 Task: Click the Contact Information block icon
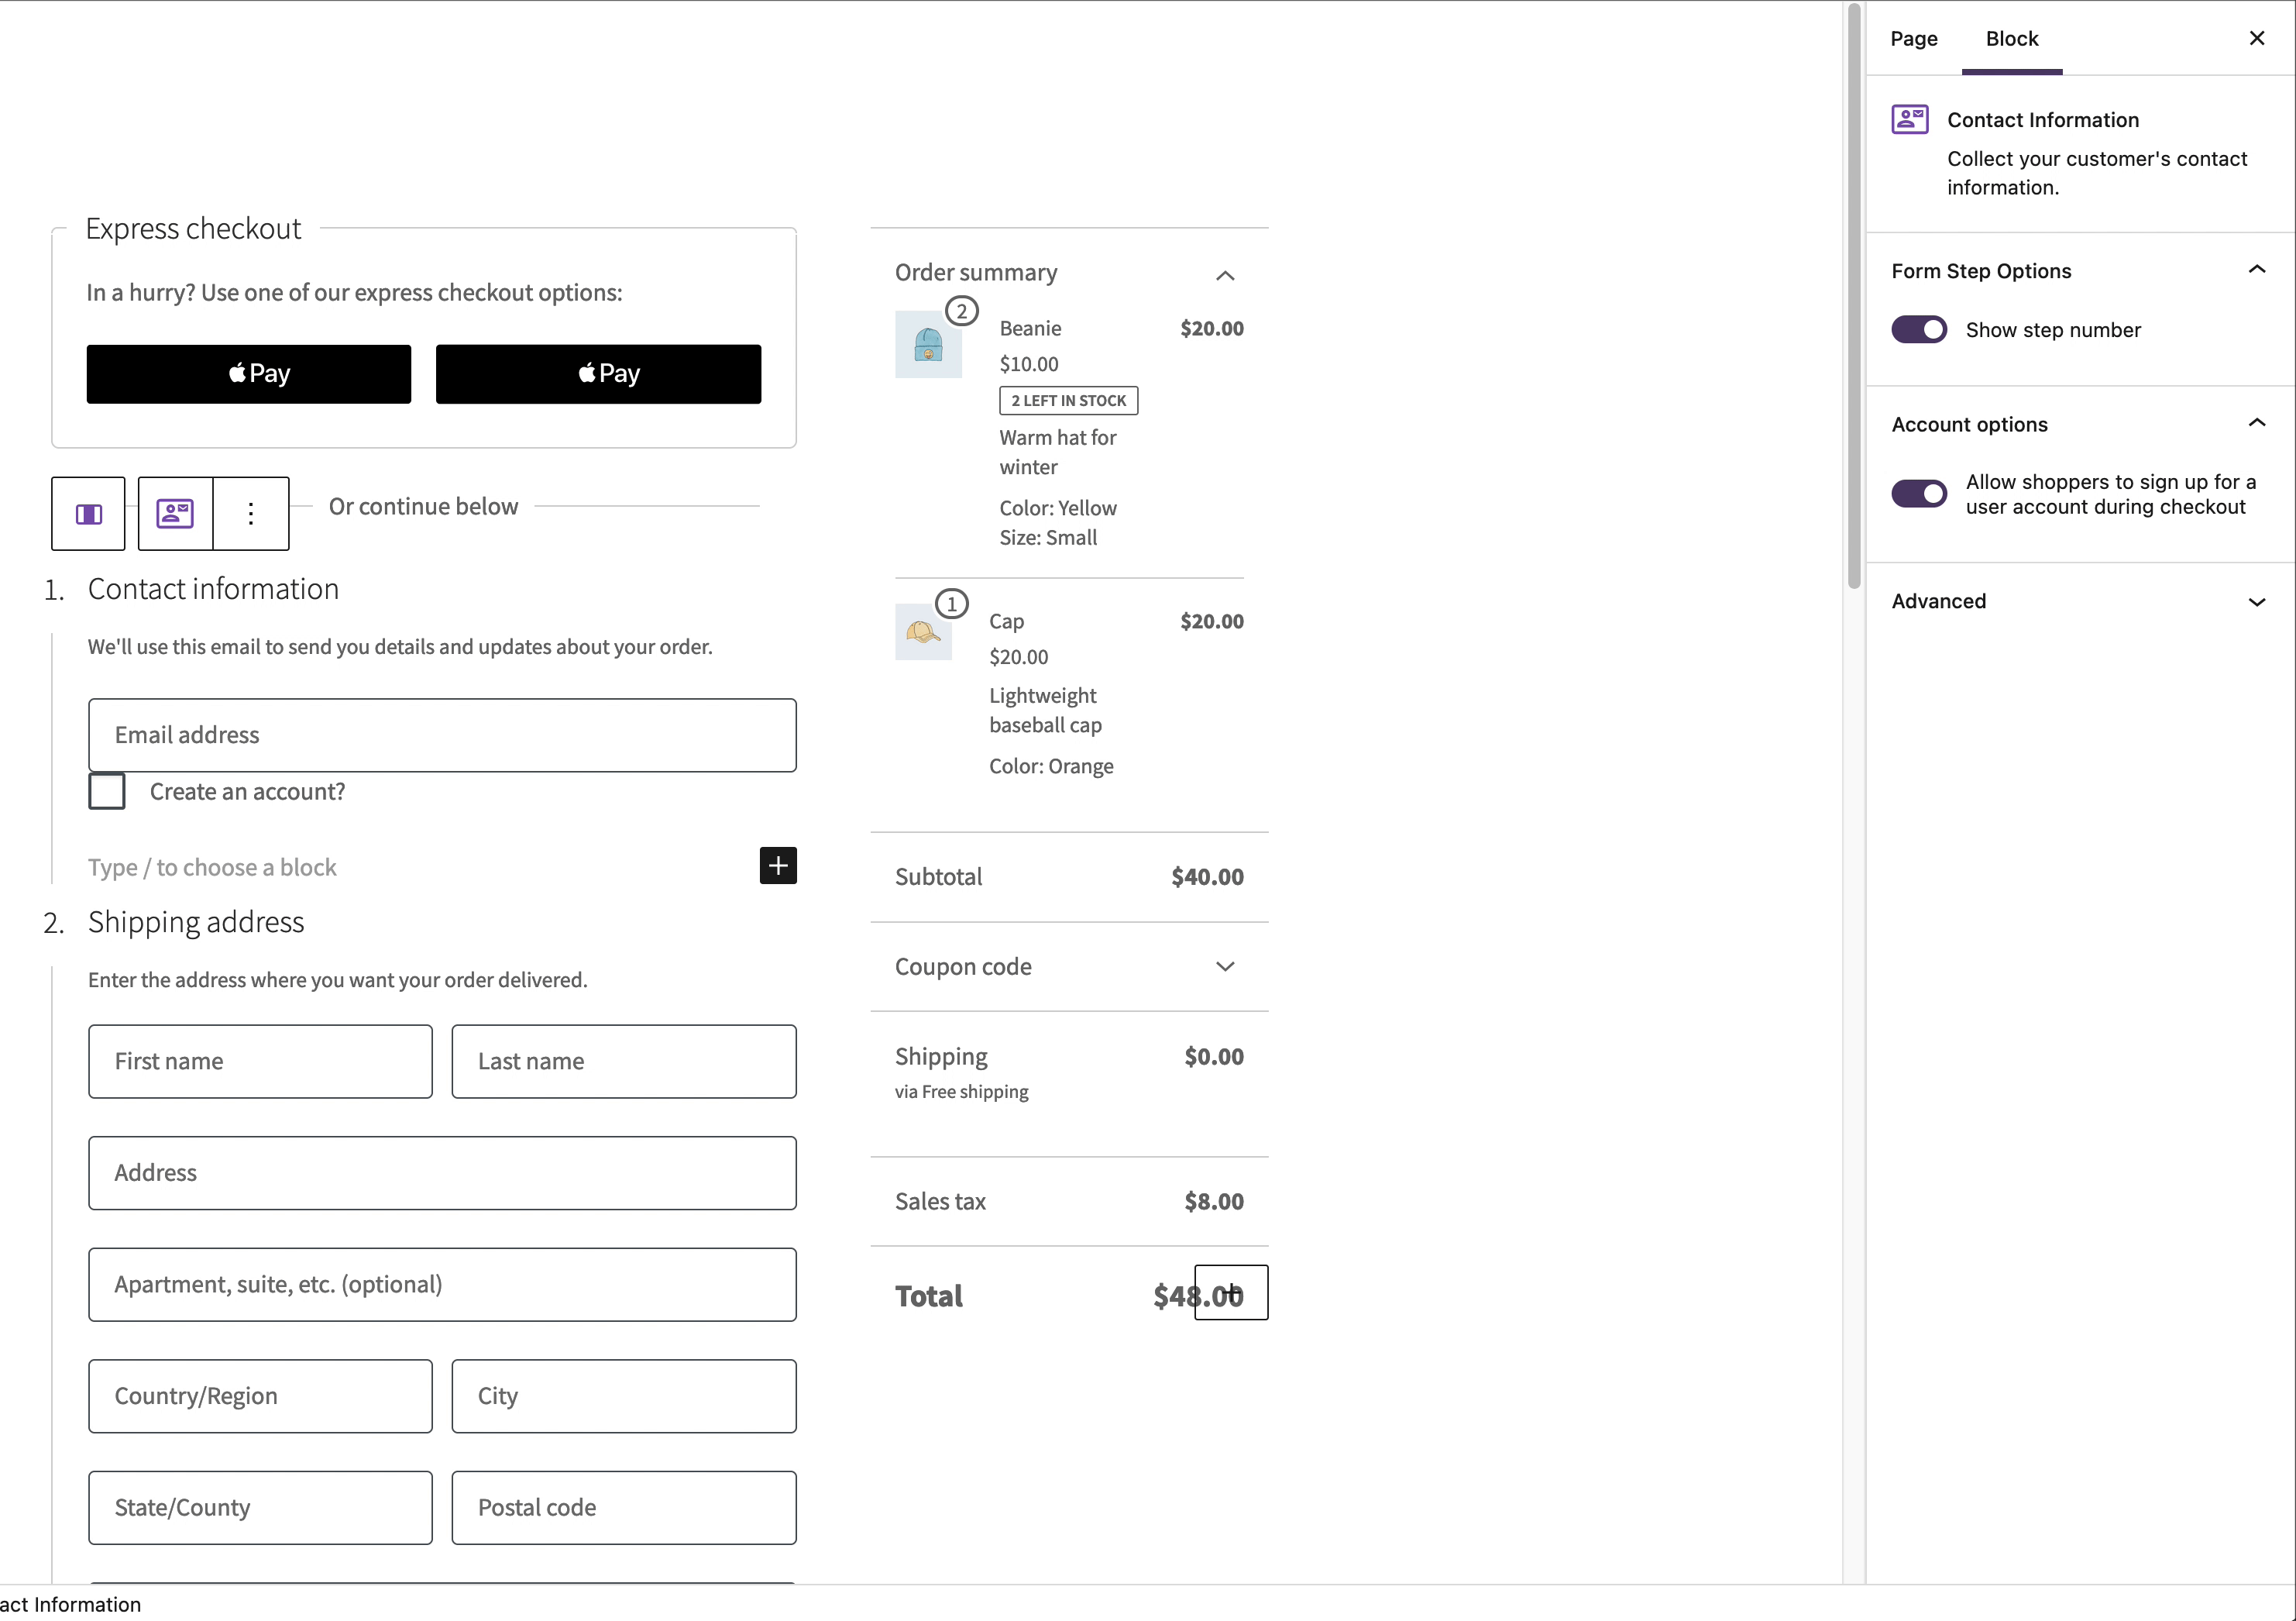point(175,514)
